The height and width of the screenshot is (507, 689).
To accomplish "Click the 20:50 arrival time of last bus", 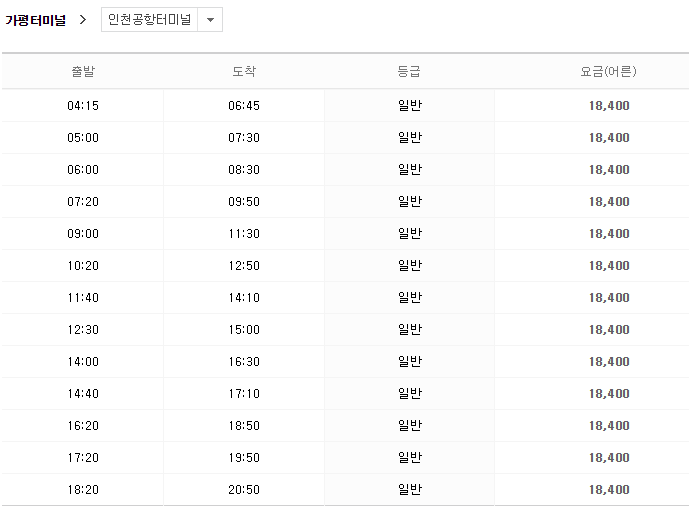I will 244,490.
